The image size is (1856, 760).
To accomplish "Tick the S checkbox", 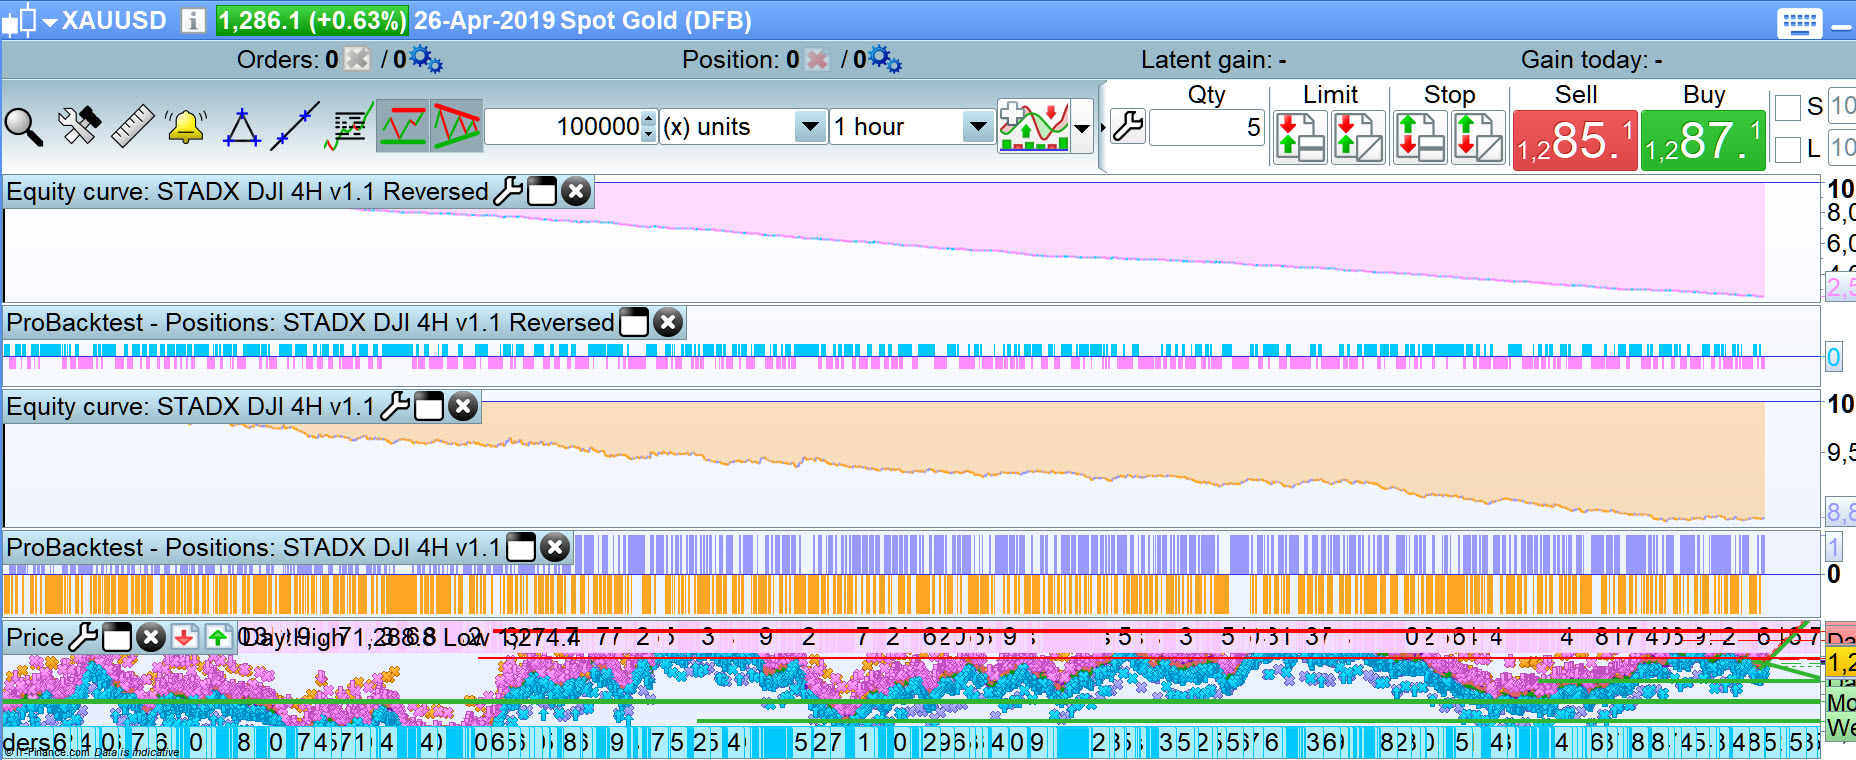I will click(x=1787, y=107).
